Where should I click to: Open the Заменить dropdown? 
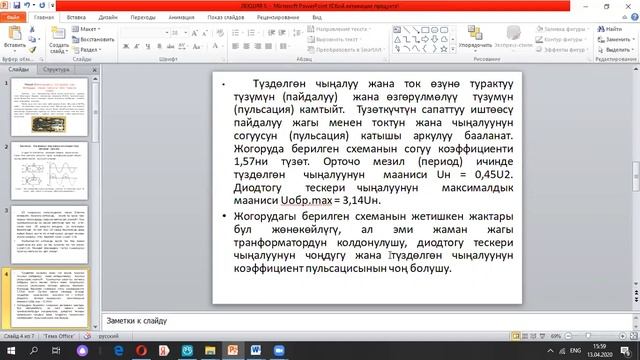616,40
